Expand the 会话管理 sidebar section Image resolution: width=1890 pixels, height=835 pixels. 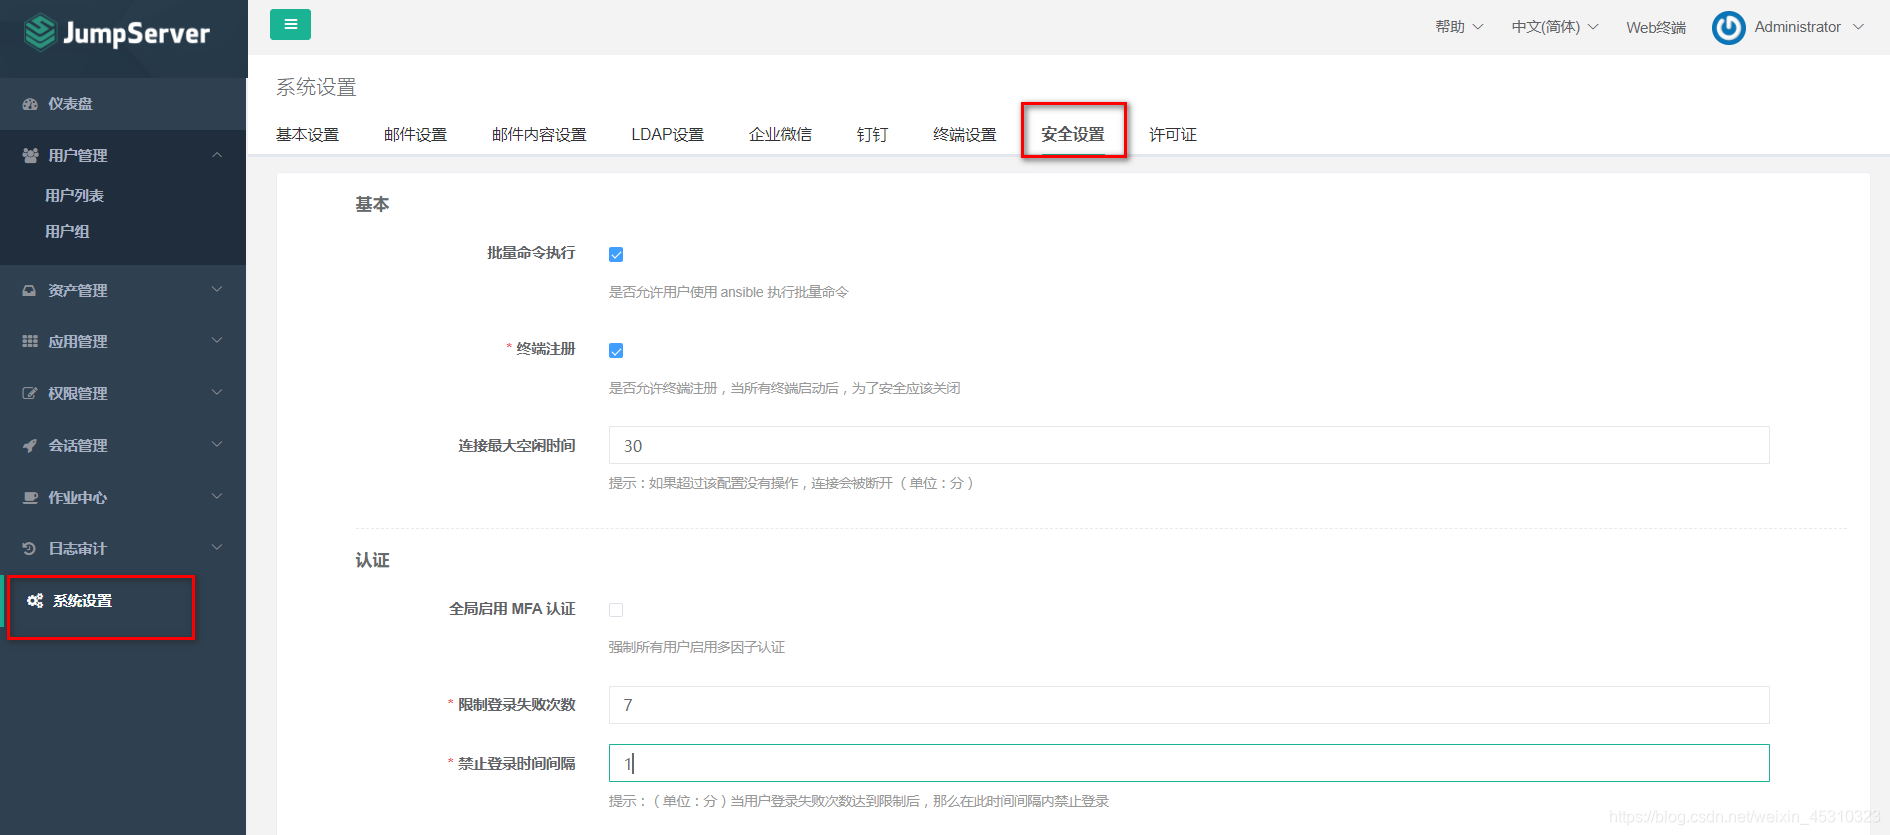[123, 445]
